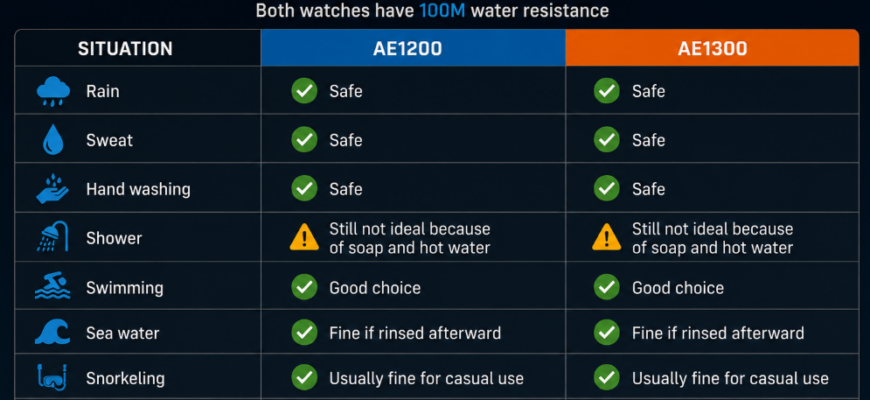Click the AE1300 shower warning triangle
The width and height of the screenshot is (870, 400).
[607, 237]
